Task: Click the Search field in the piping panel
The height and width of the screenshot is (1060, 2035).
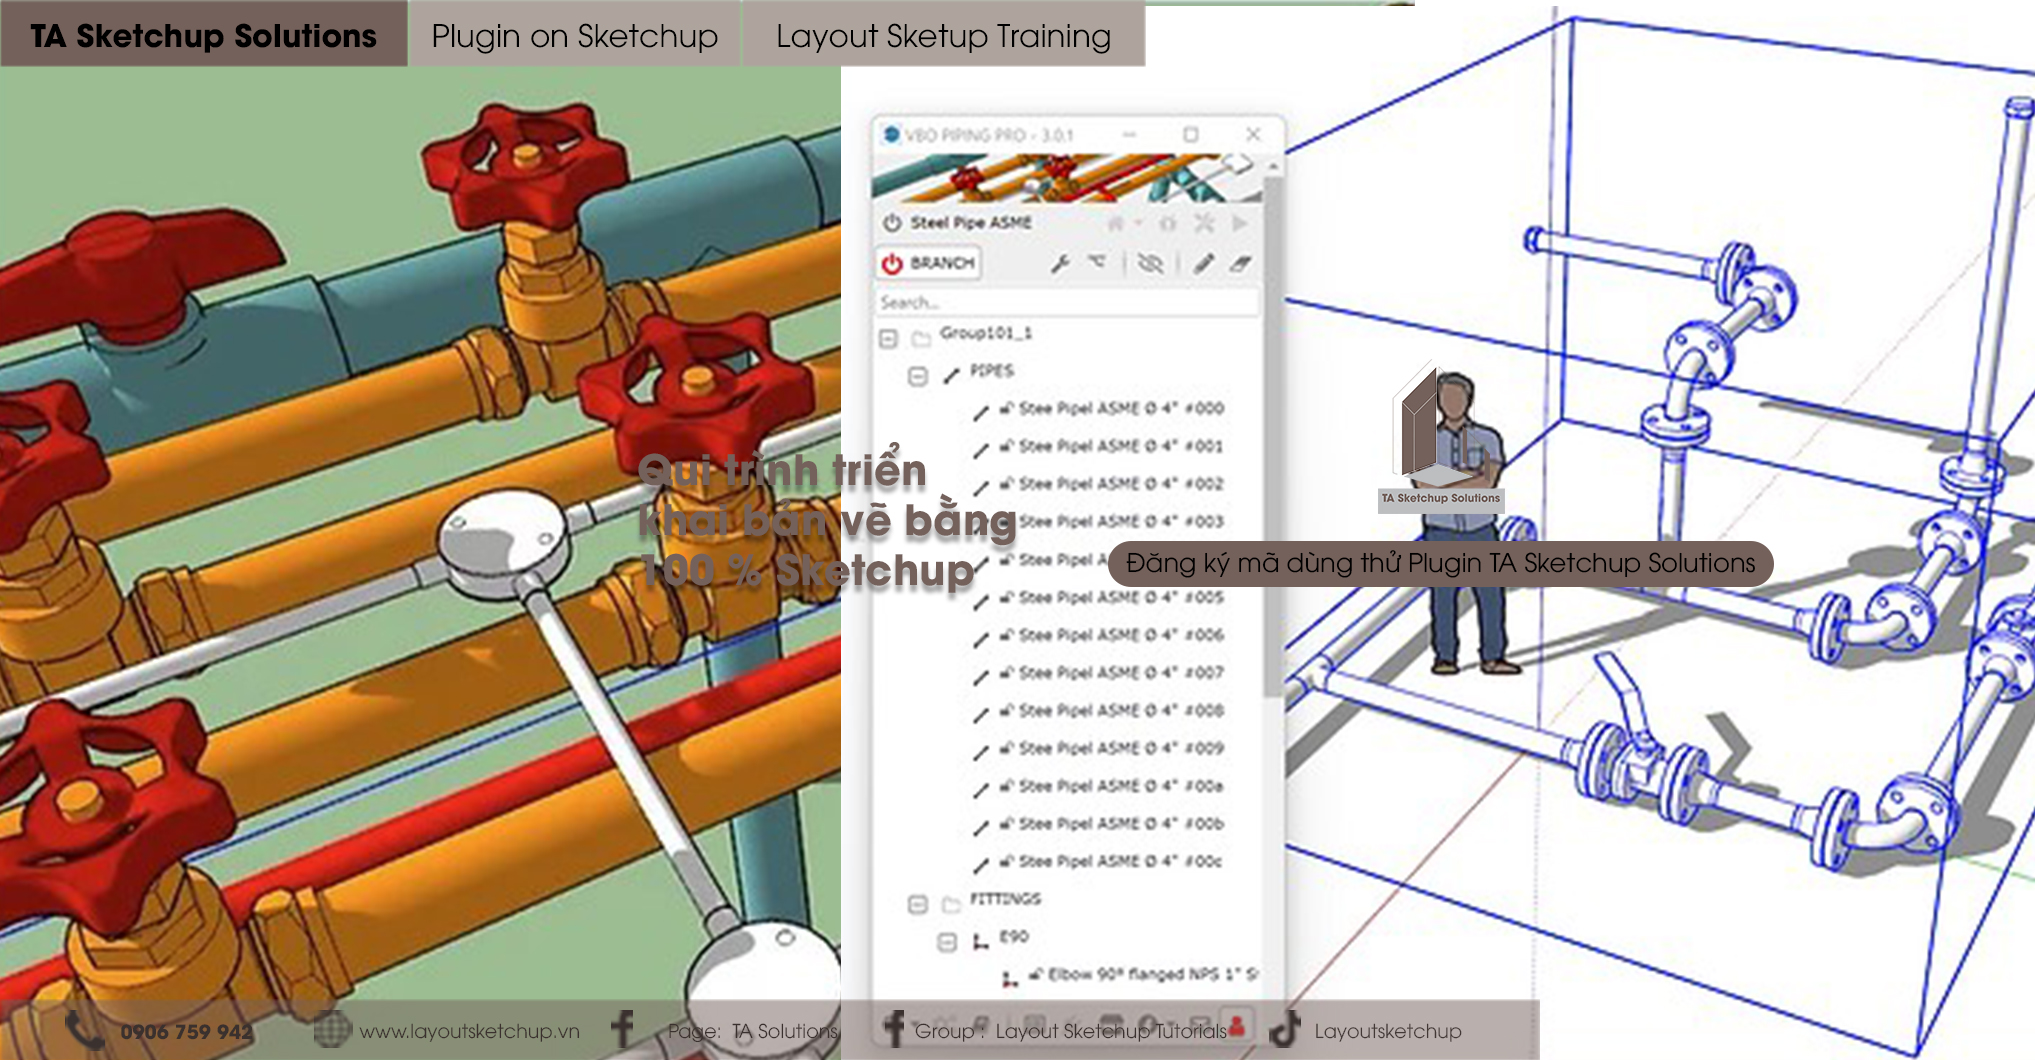Action: [1067, 302]
